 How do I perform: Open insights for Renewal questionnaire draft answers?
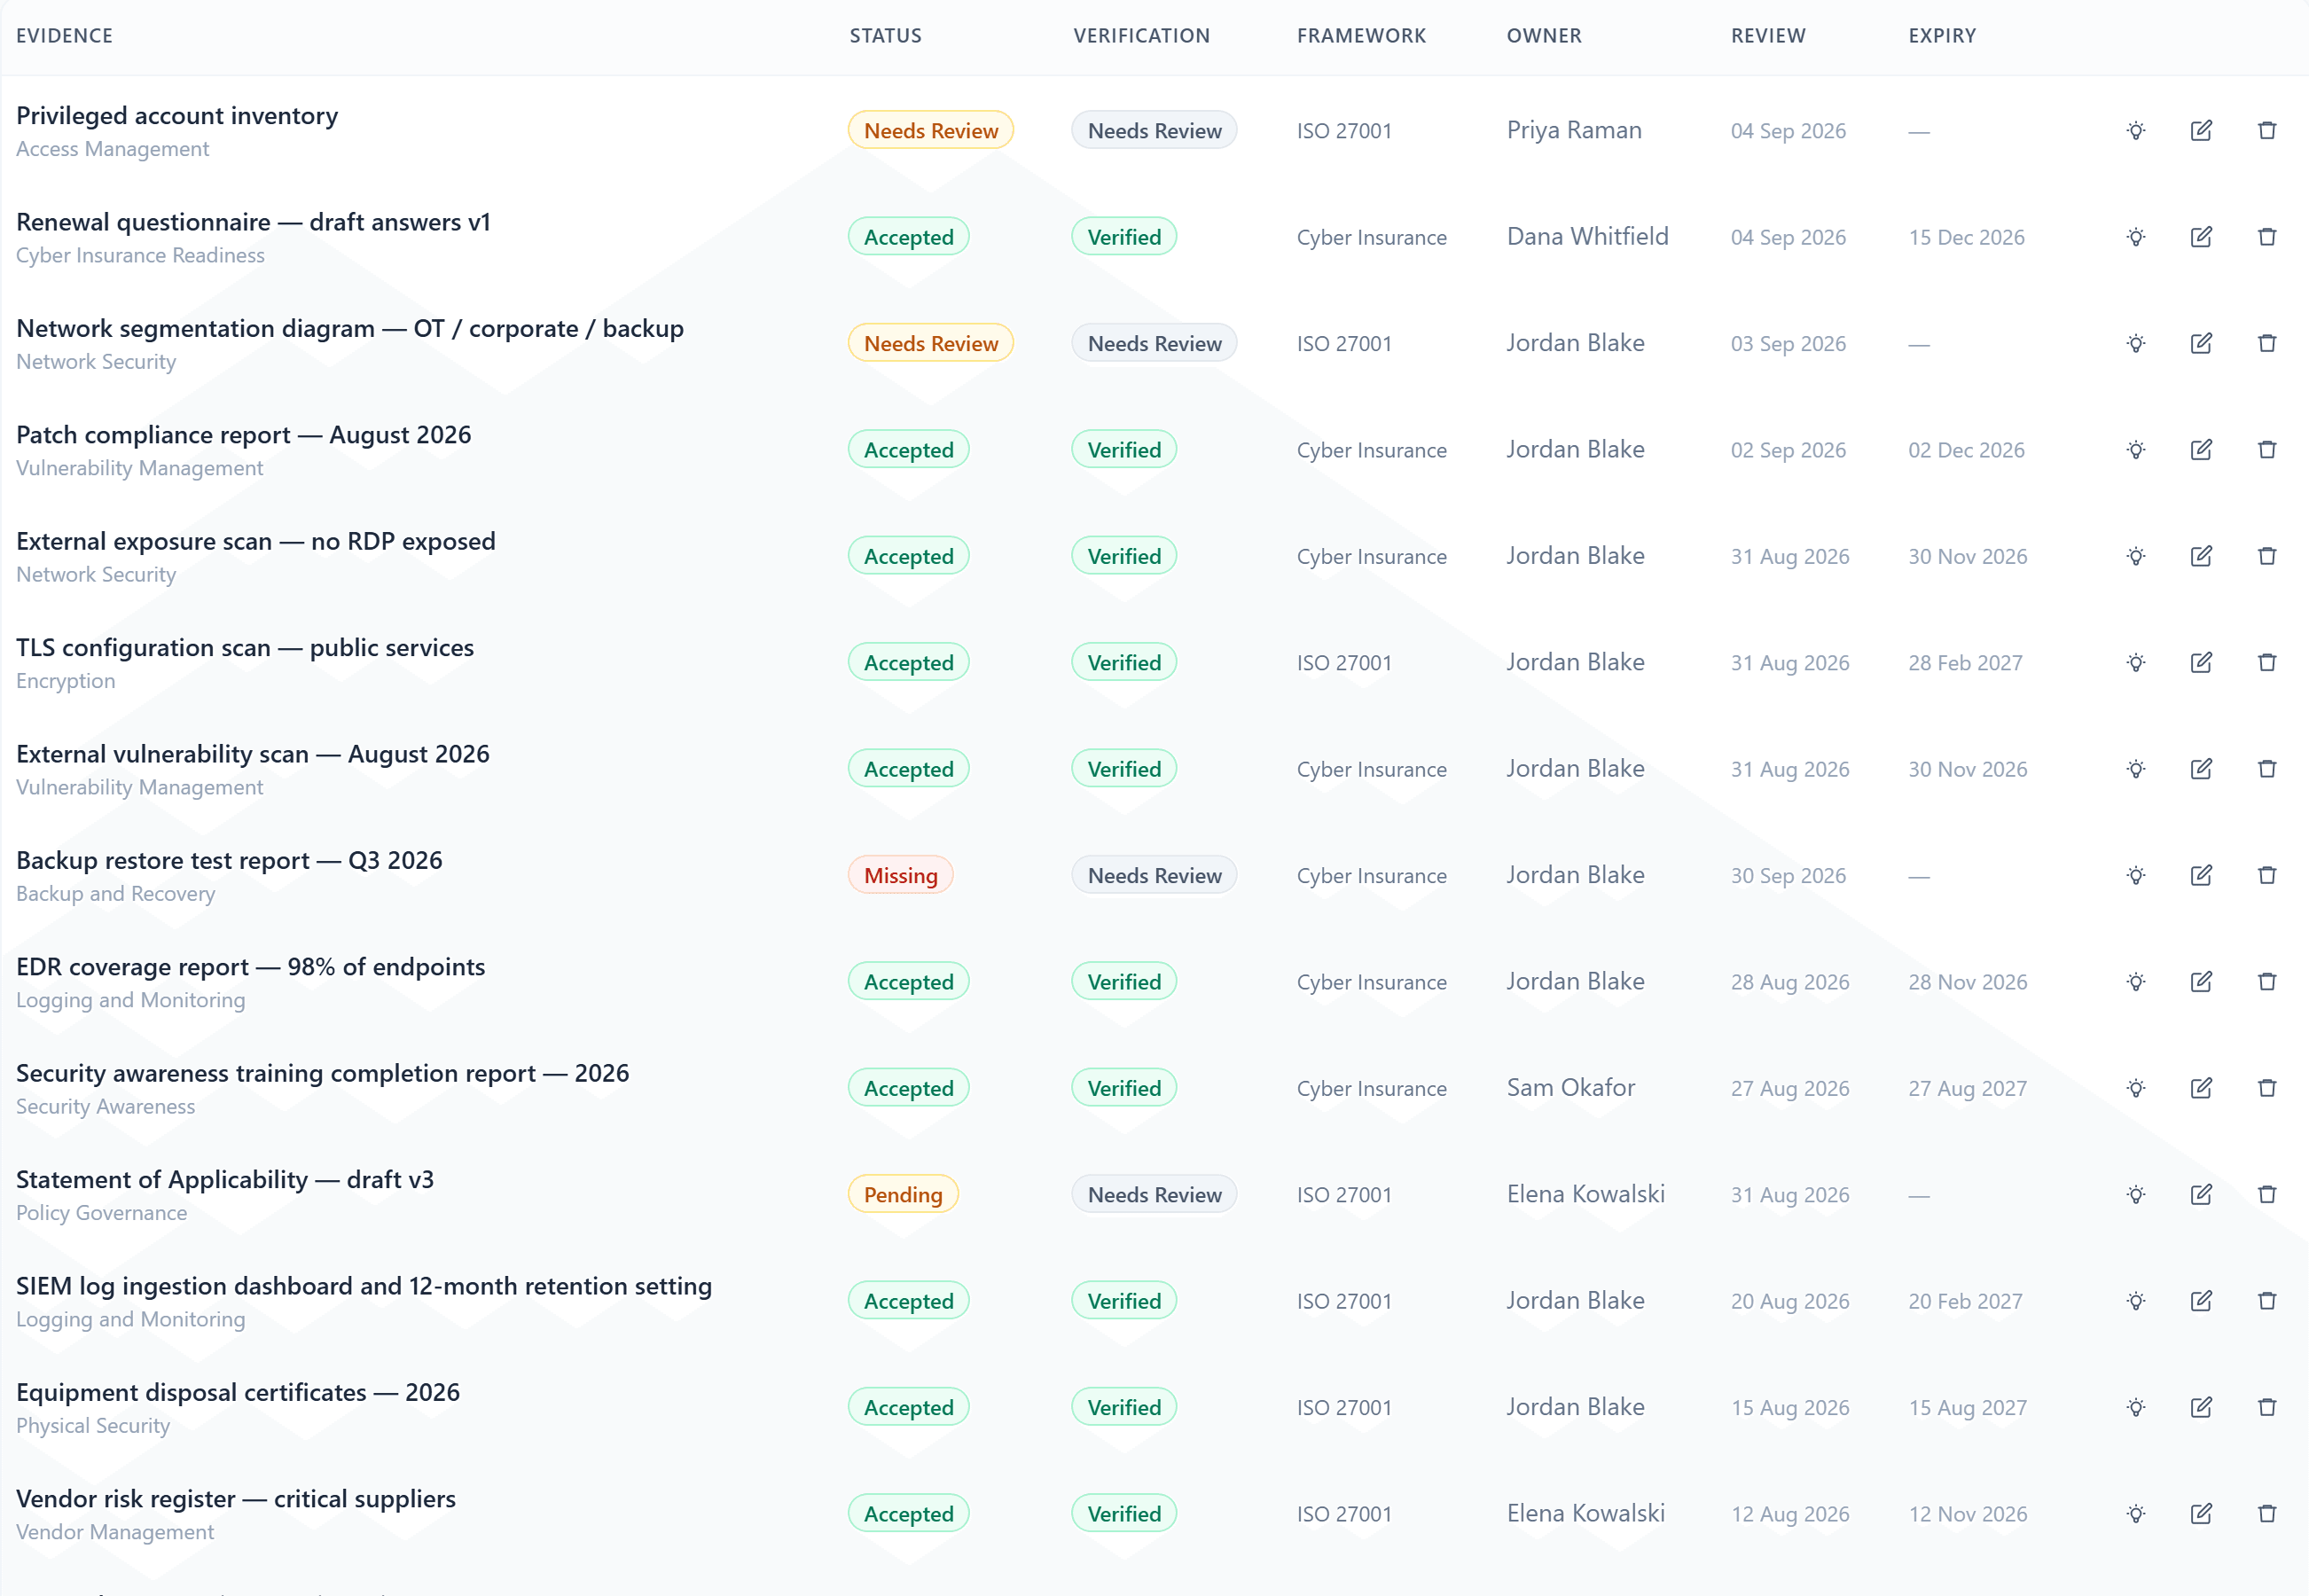point(2136,237)
